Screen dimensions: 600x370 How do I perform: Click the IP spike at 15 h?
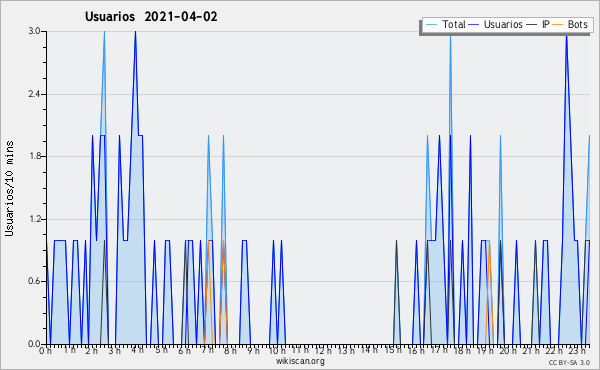tap(396, 241)
